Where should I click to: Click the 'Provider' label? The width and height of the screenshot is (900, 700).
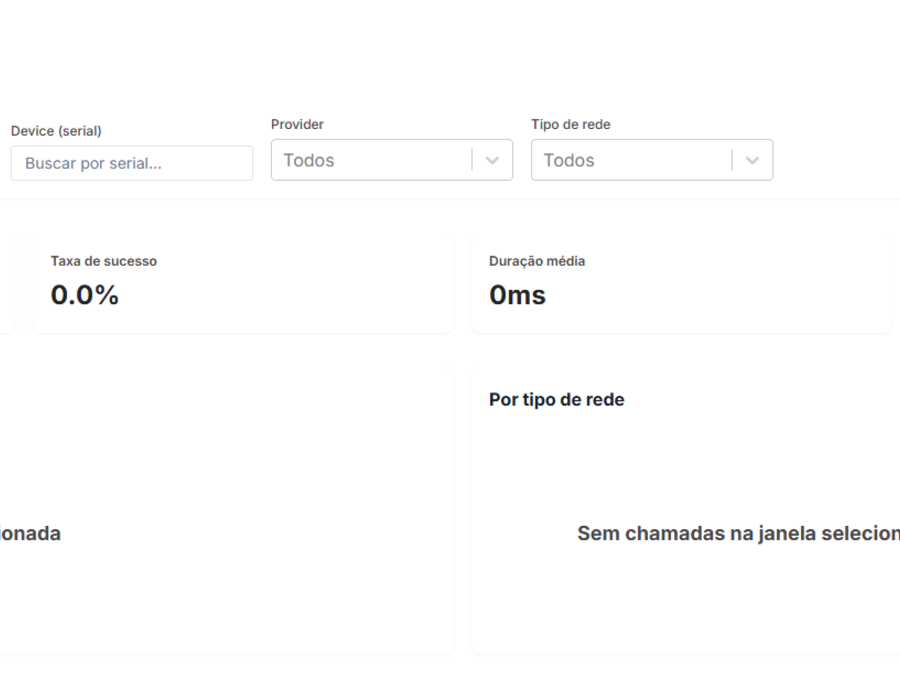pos(297,125)
